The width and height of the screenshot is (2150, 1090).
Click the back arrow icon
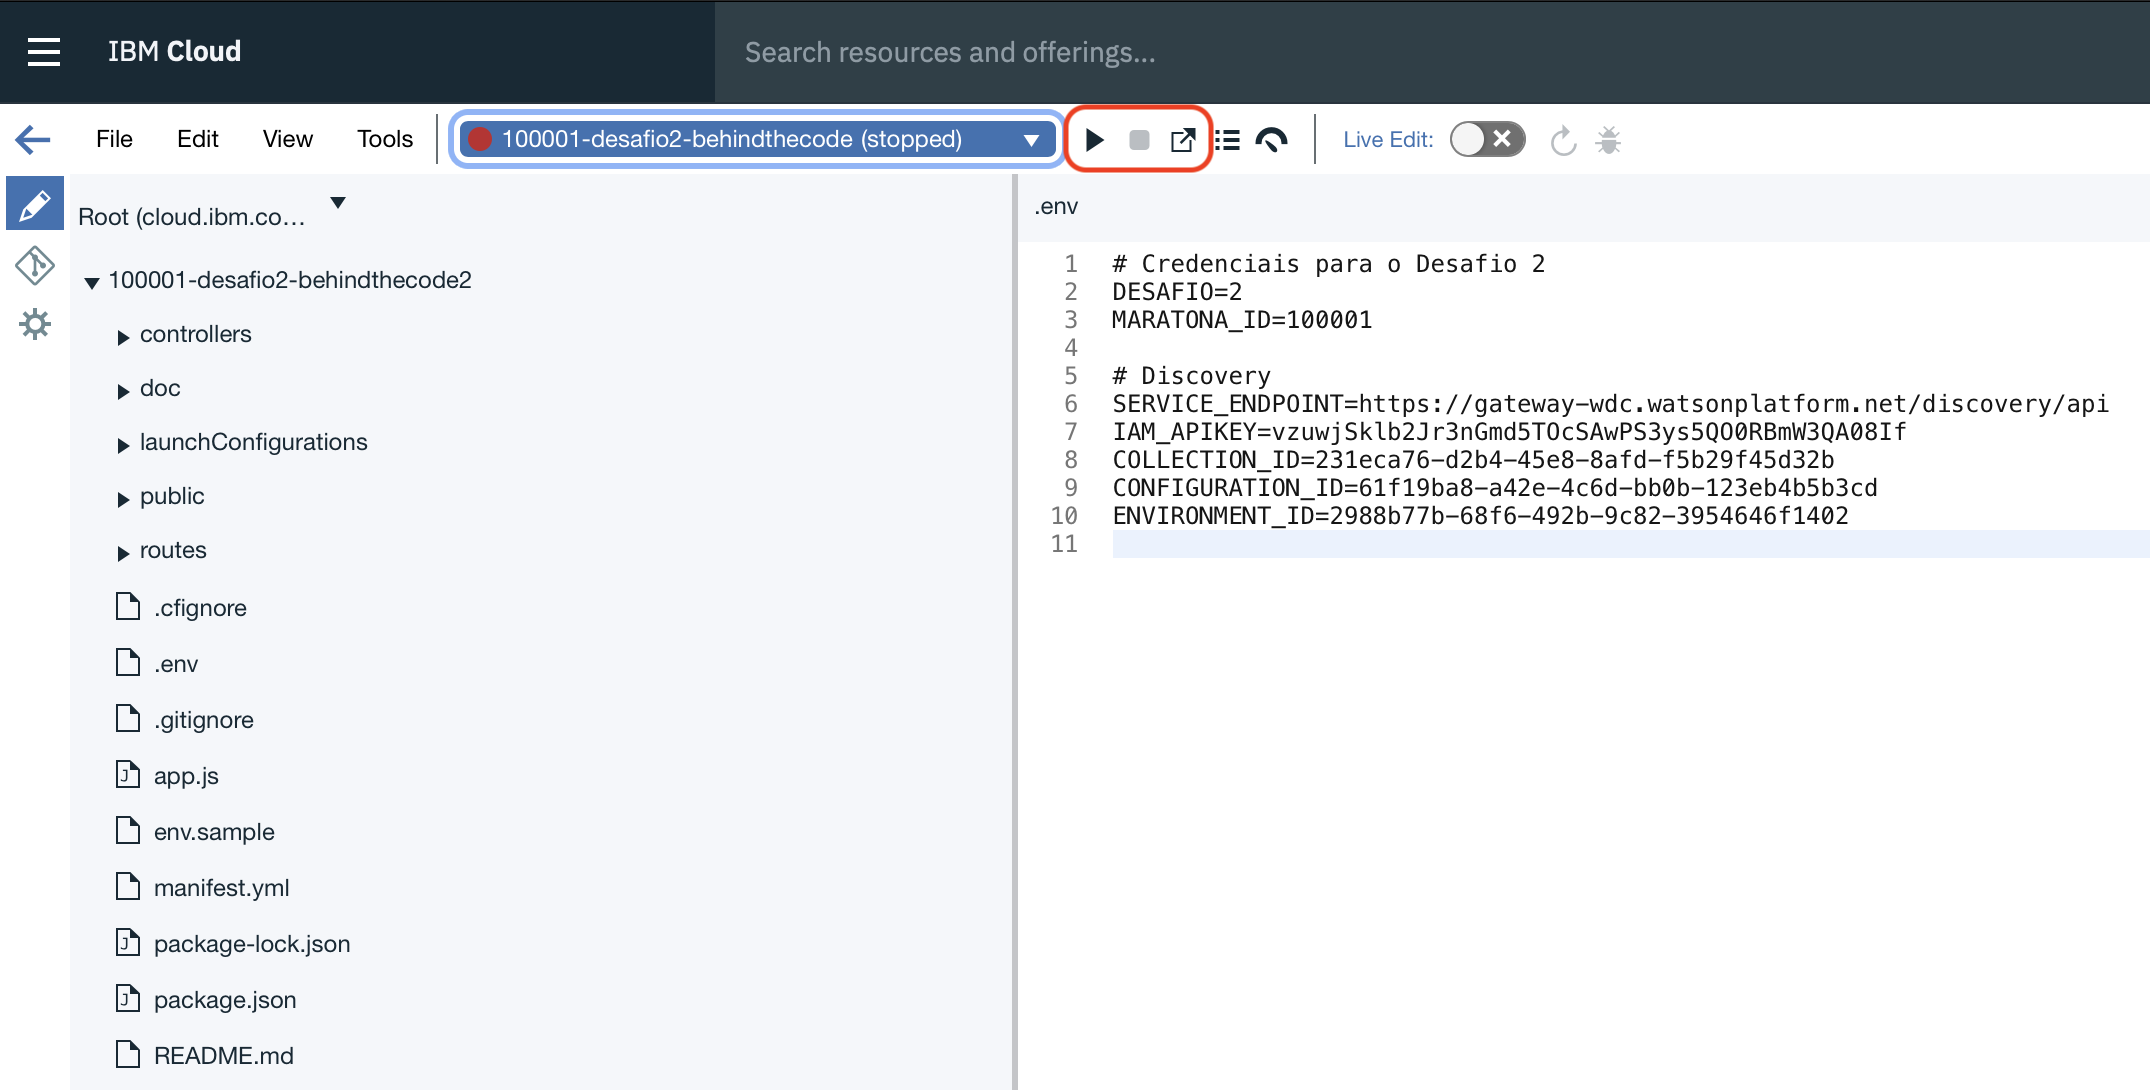click(x=33, y=139)
